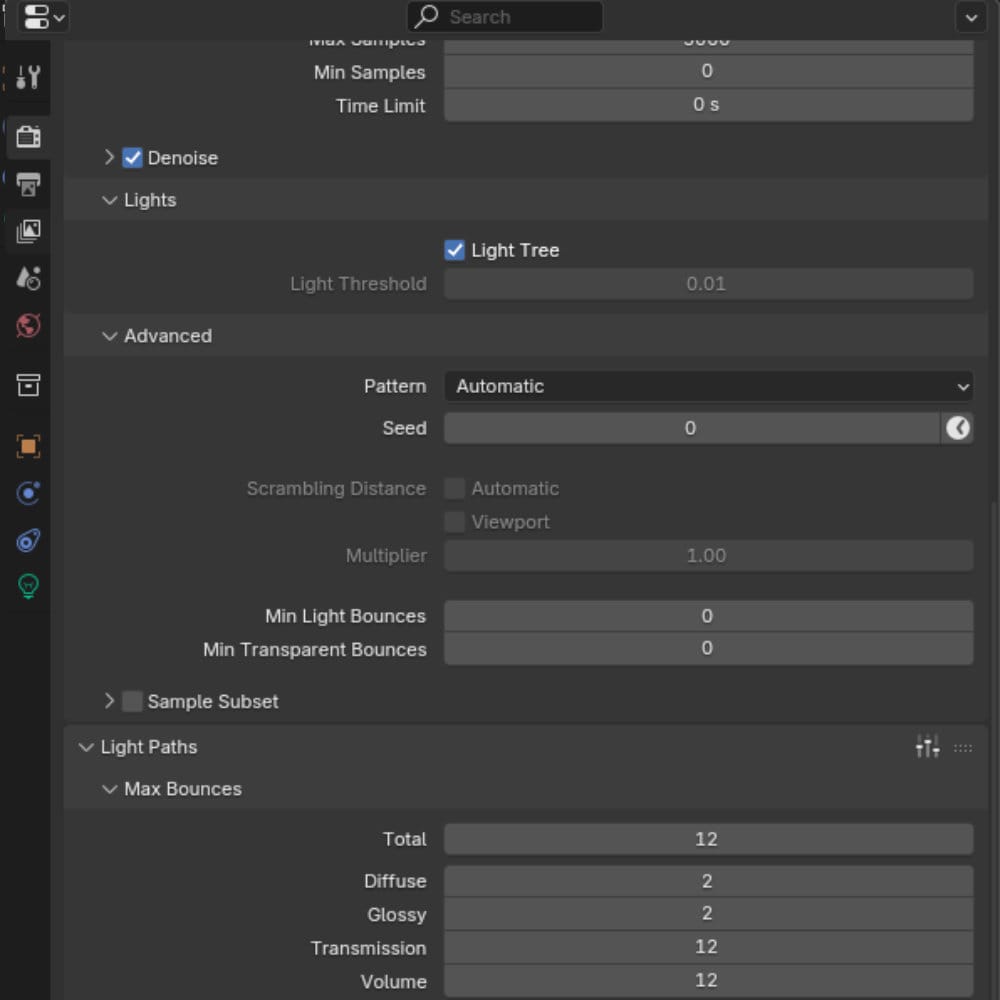Image resolution: width=1000 pixels, height=1000 pixels.
Task: Click the Light Paths presets icon
Action: pos(927,747)
